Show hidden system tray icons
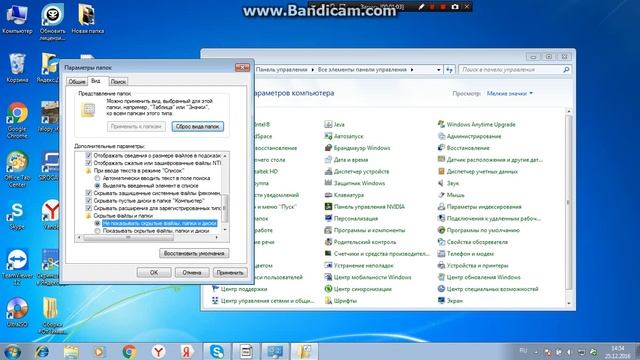Image resolution: width=640 pixels, height=360 pixels. click(x=536, y=352)
